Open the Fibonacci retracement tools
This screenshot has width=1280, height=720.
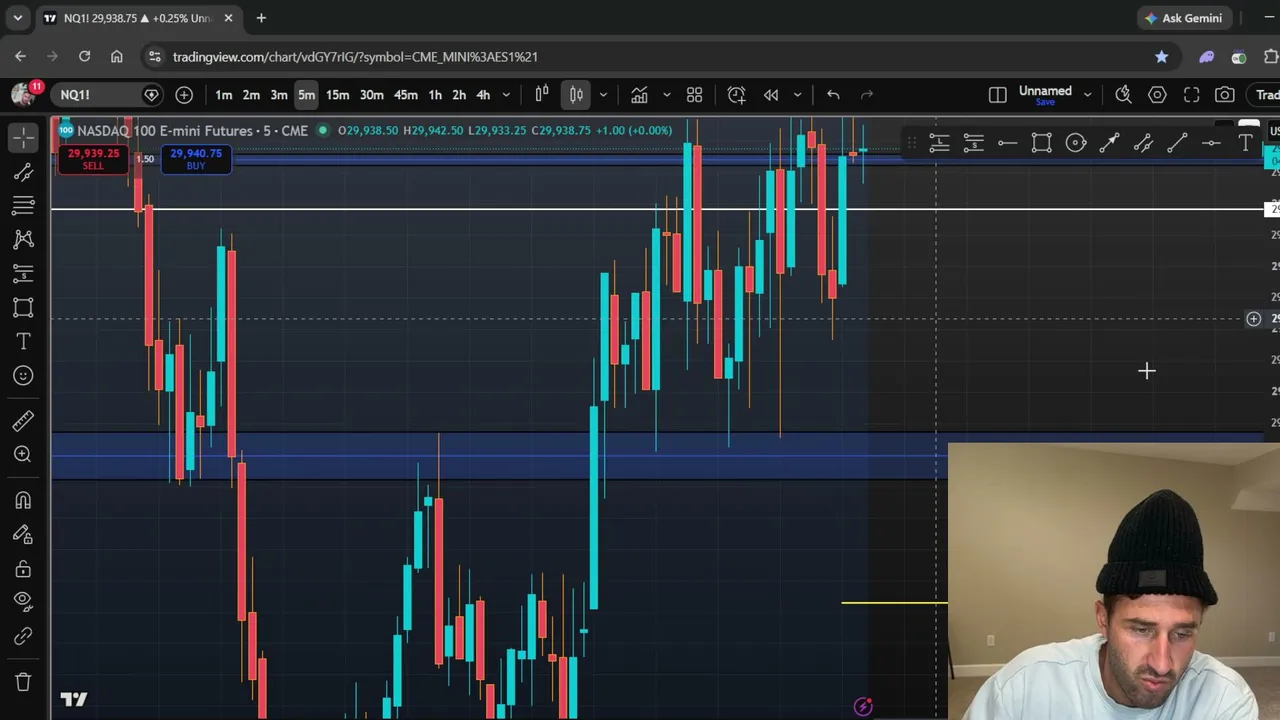pos(23,206)
